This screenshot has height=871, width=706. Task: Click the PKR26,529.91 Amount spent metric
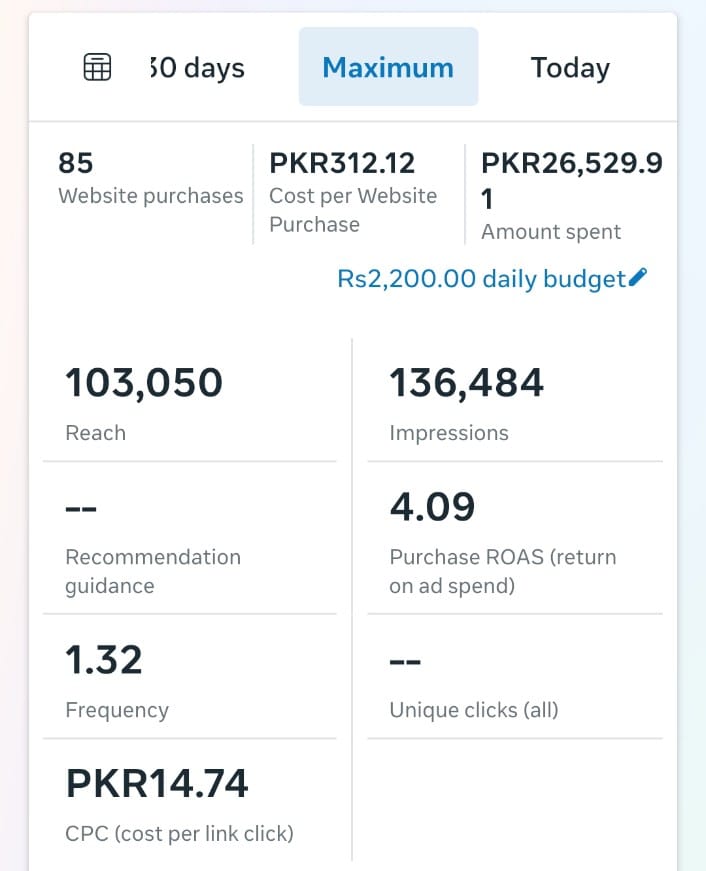click(x=571, y=196)
